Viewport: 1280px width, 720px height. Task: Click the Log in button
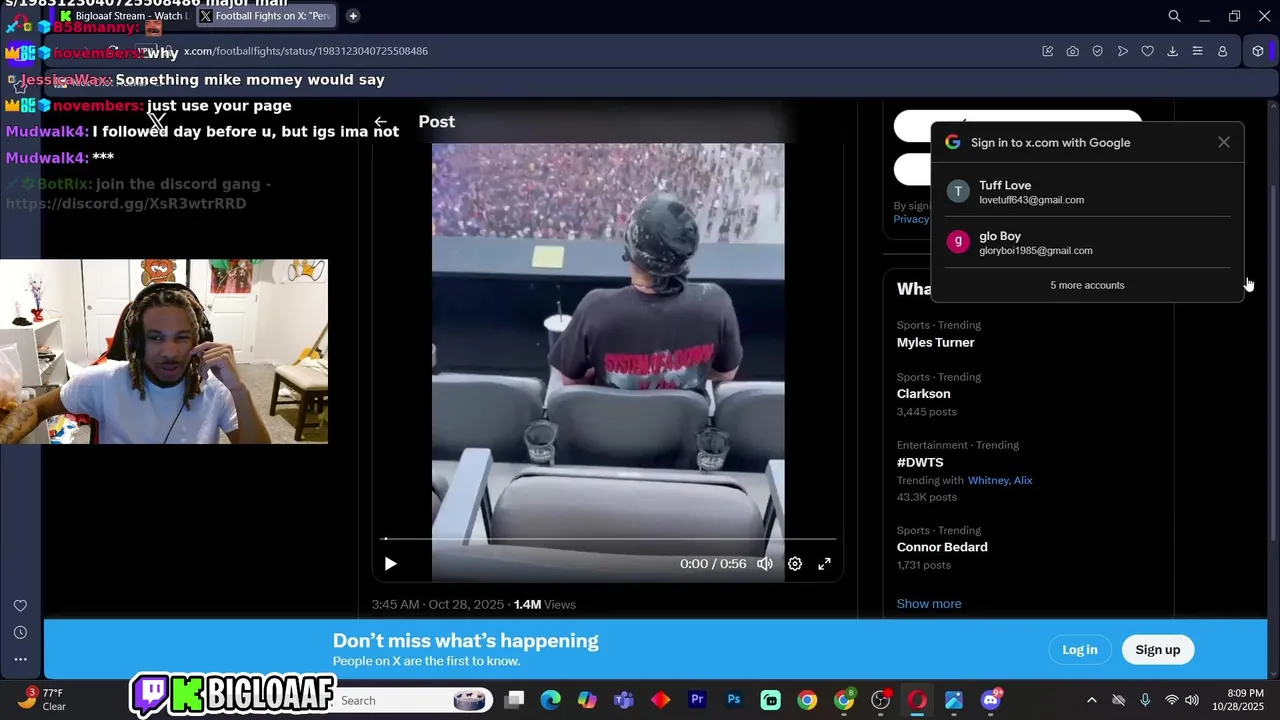[x=1080, y=650]
